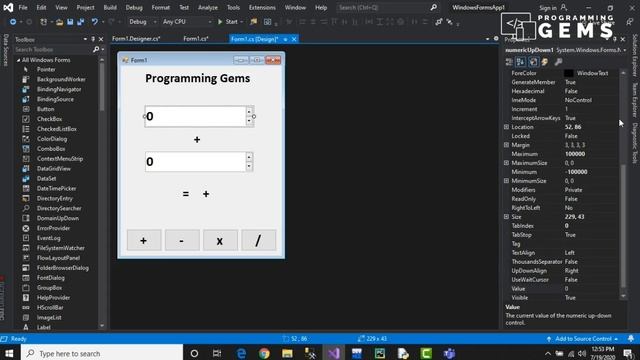The width and height of the screenshot is (640, 360).
Task: Expand the MinimumSize property
Action: [507, 181]
